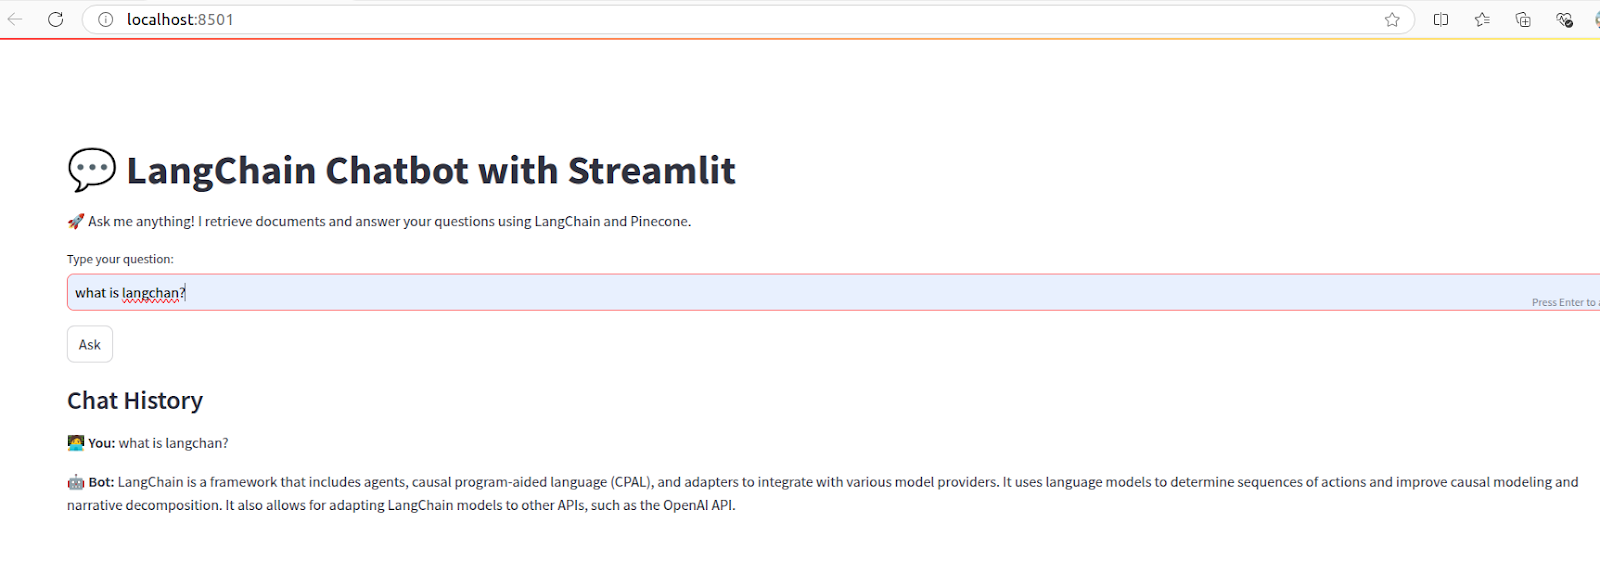The image size is (1600, 561).
Task: Click the rocket emoji before 'Ask me anything'
Action: pos(76,221)
